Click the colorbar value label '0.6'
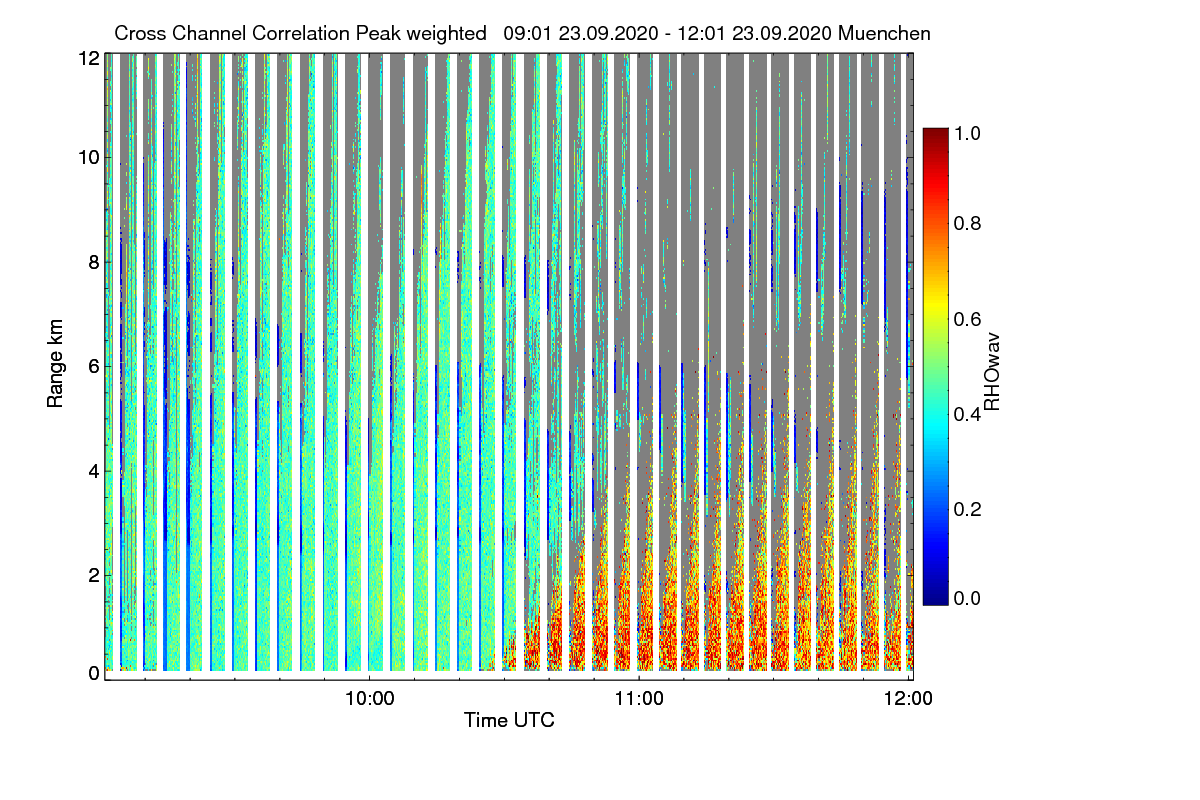The height and width of the screenshot is (800, 1200). [969, 318]
